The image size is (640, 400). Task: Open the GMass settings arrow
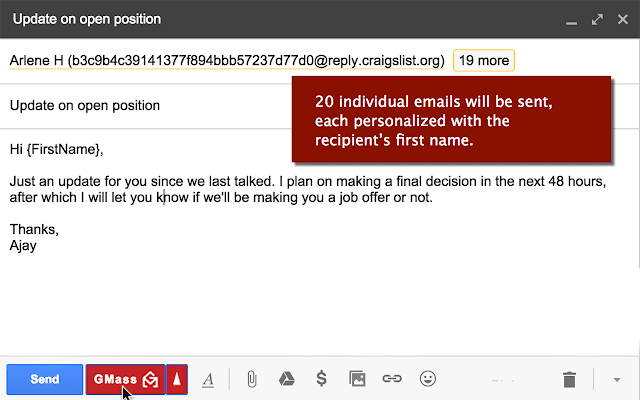pos(177,379)
